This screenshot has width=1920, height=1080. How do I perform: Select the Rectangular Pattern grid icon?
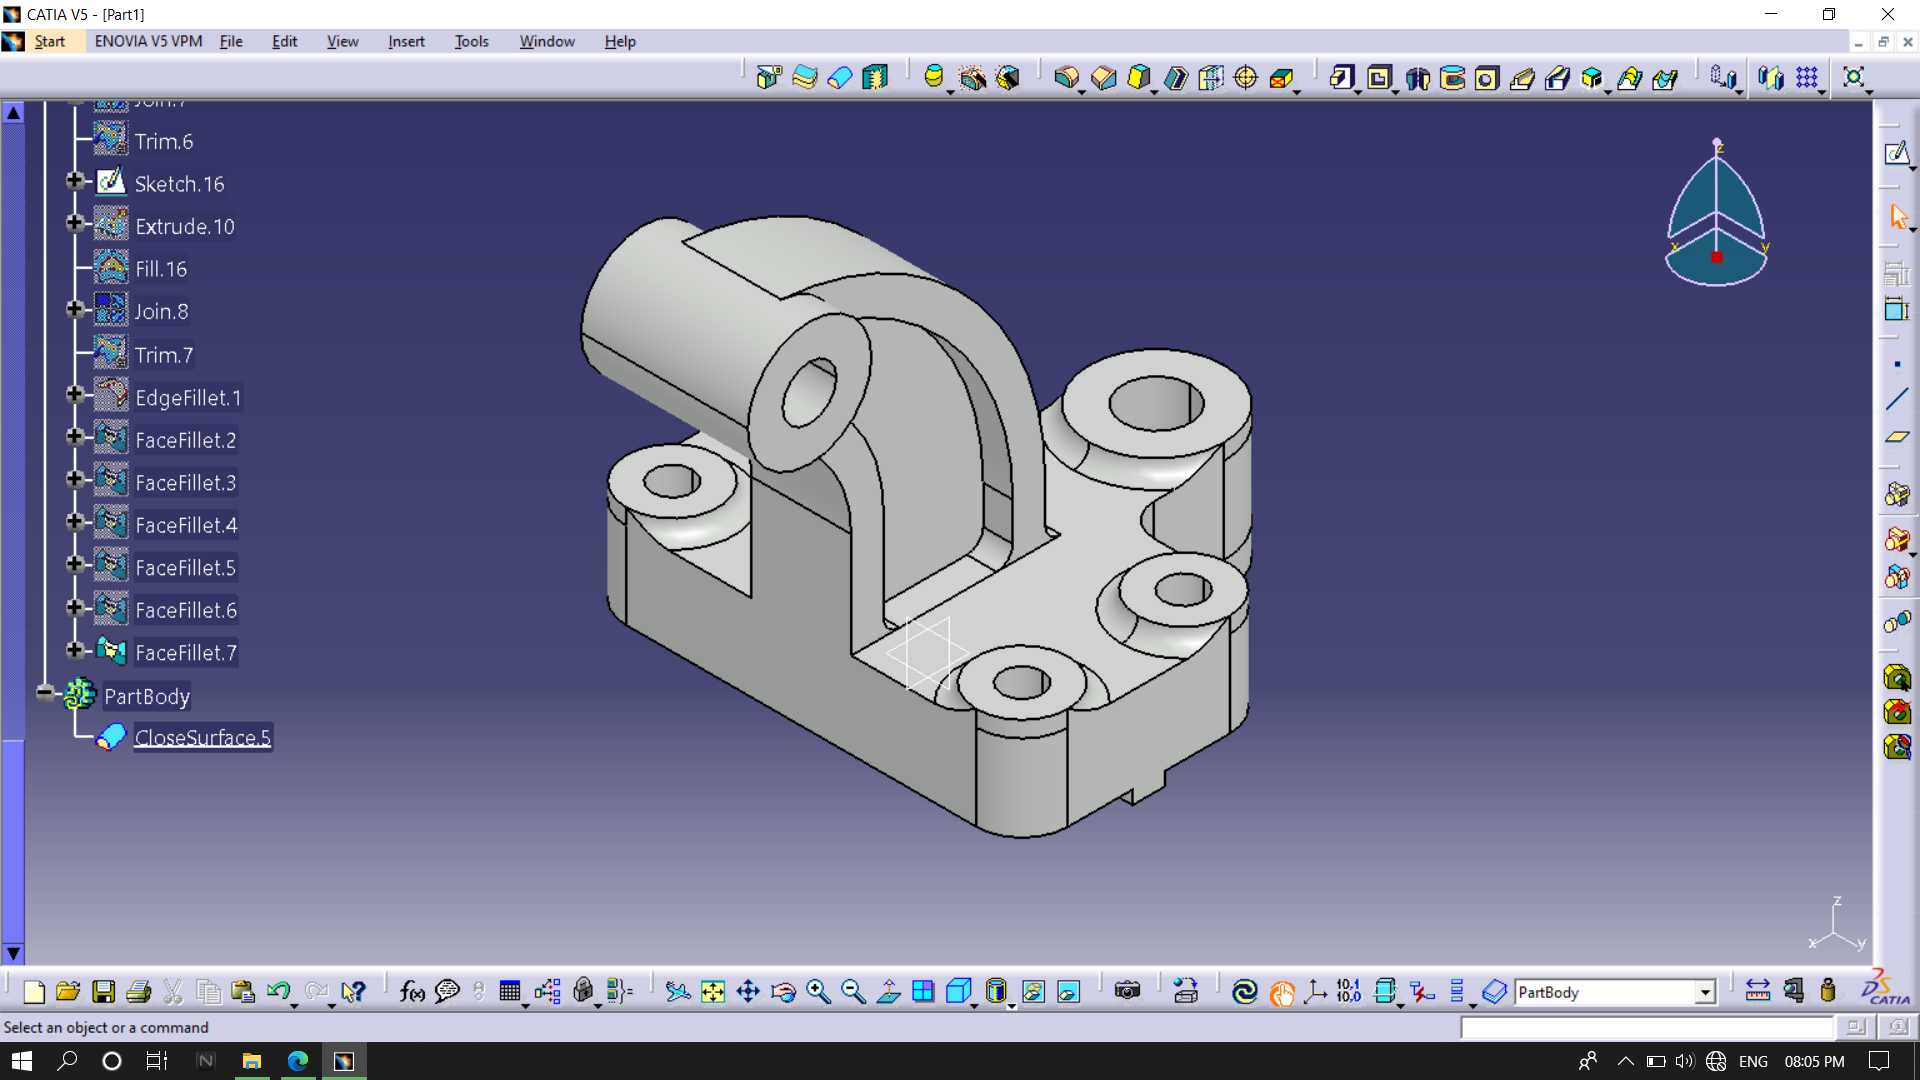(x=1807, y=77)
